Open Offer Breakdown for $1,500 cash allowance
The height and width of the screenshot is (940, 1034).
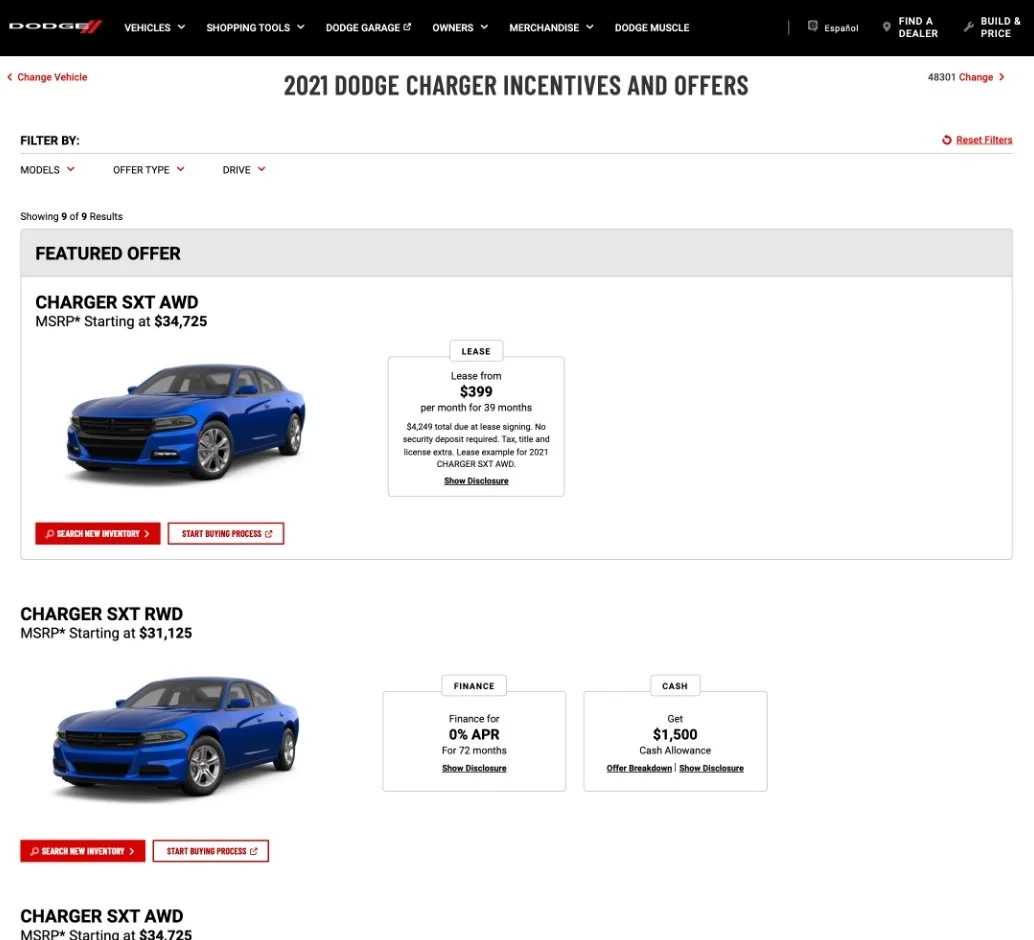click(x=639, y=768)
